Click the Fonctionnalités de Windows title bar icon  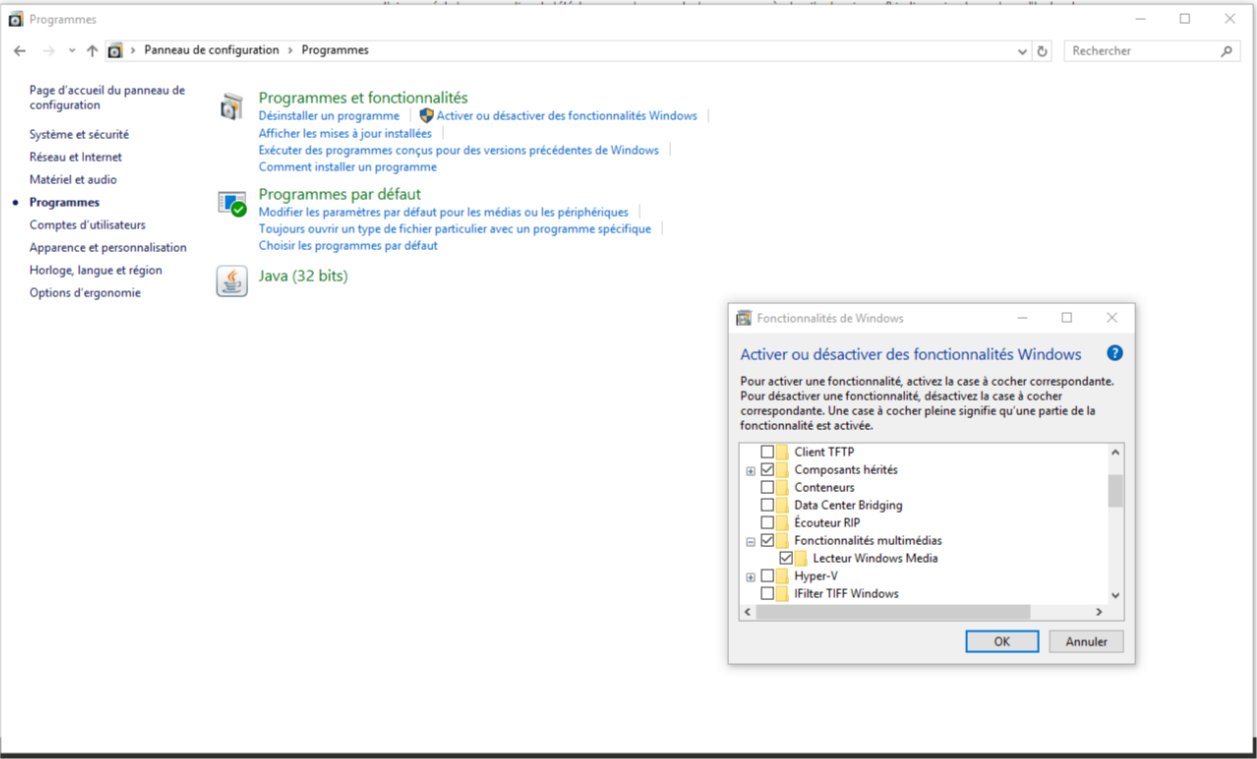coord(744,318)
